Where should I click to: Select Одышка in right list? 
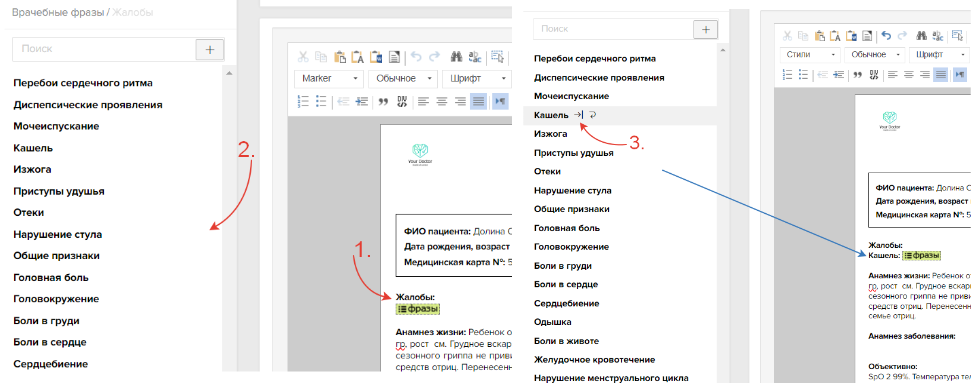point(553,322)
